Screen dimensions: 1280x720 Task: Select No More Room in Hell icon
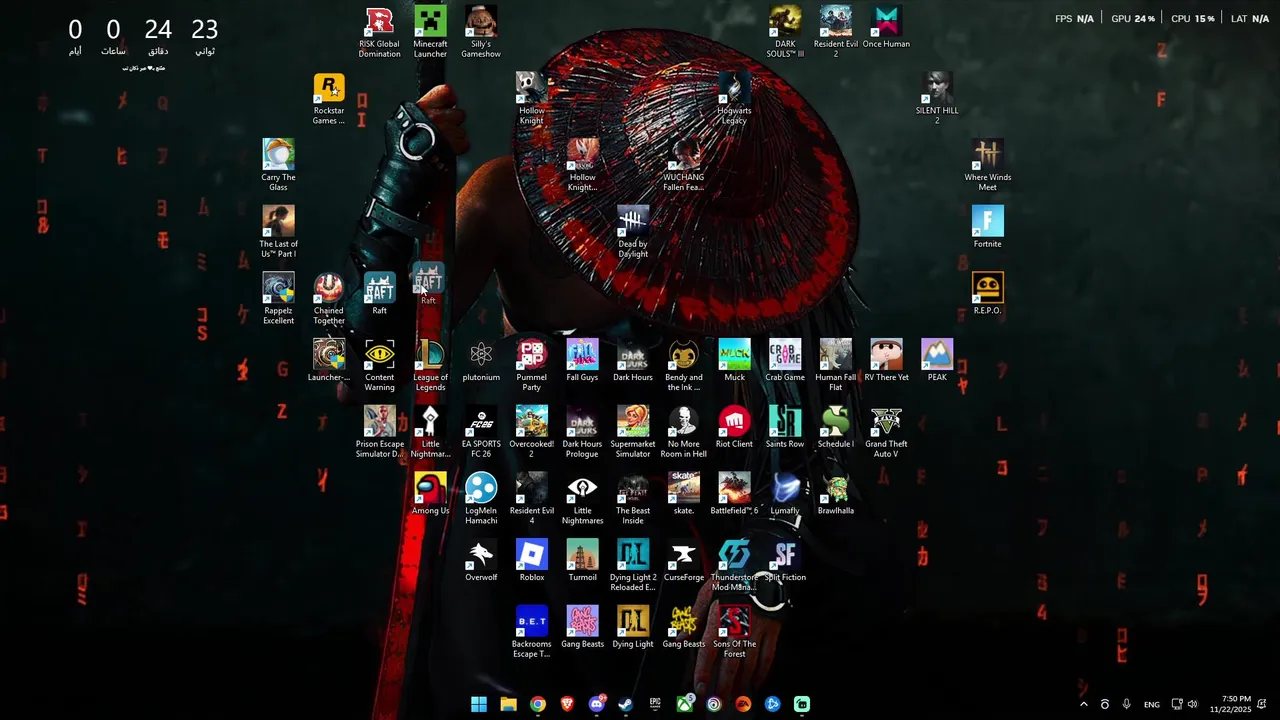click(x=684, y=432)
